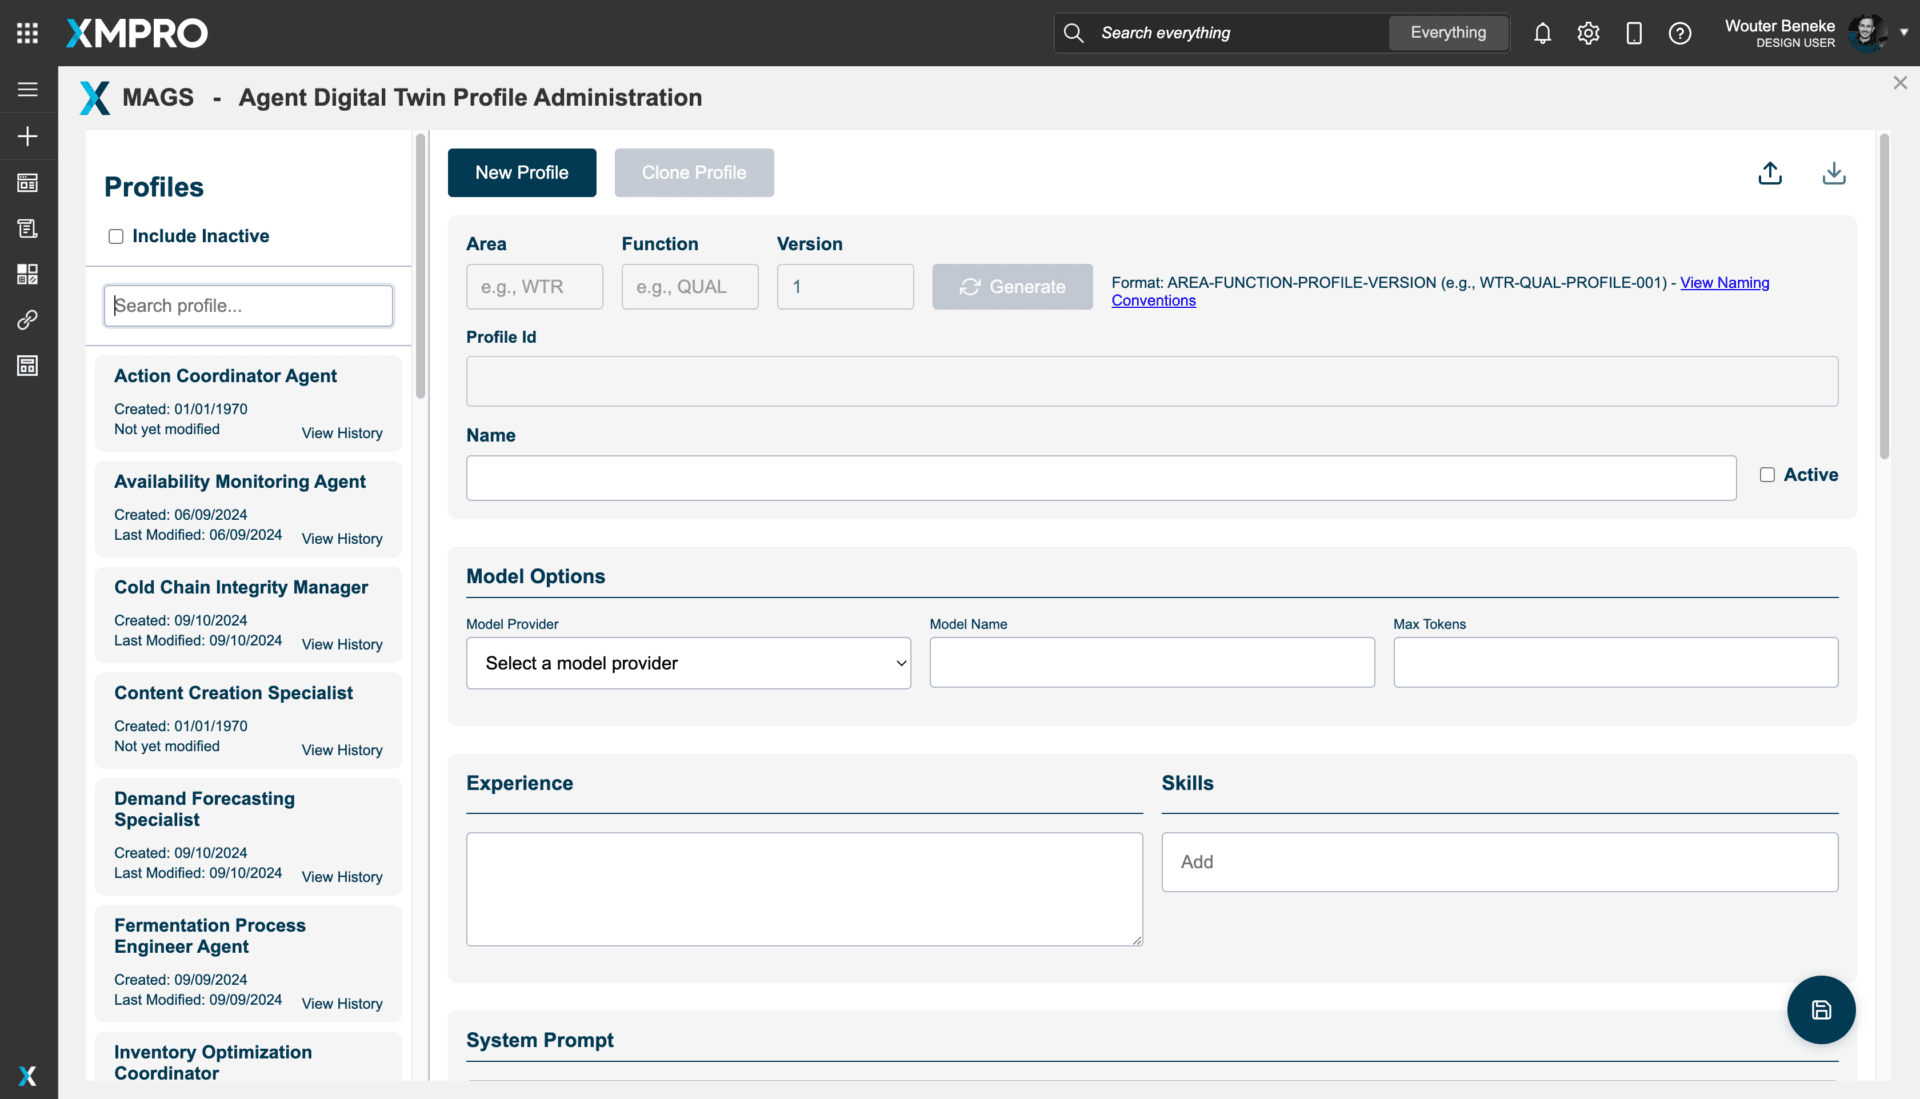Viewport: 1920px width, 1099px height.
Task: Click the Search profile input field
Action: coord(248,306)
